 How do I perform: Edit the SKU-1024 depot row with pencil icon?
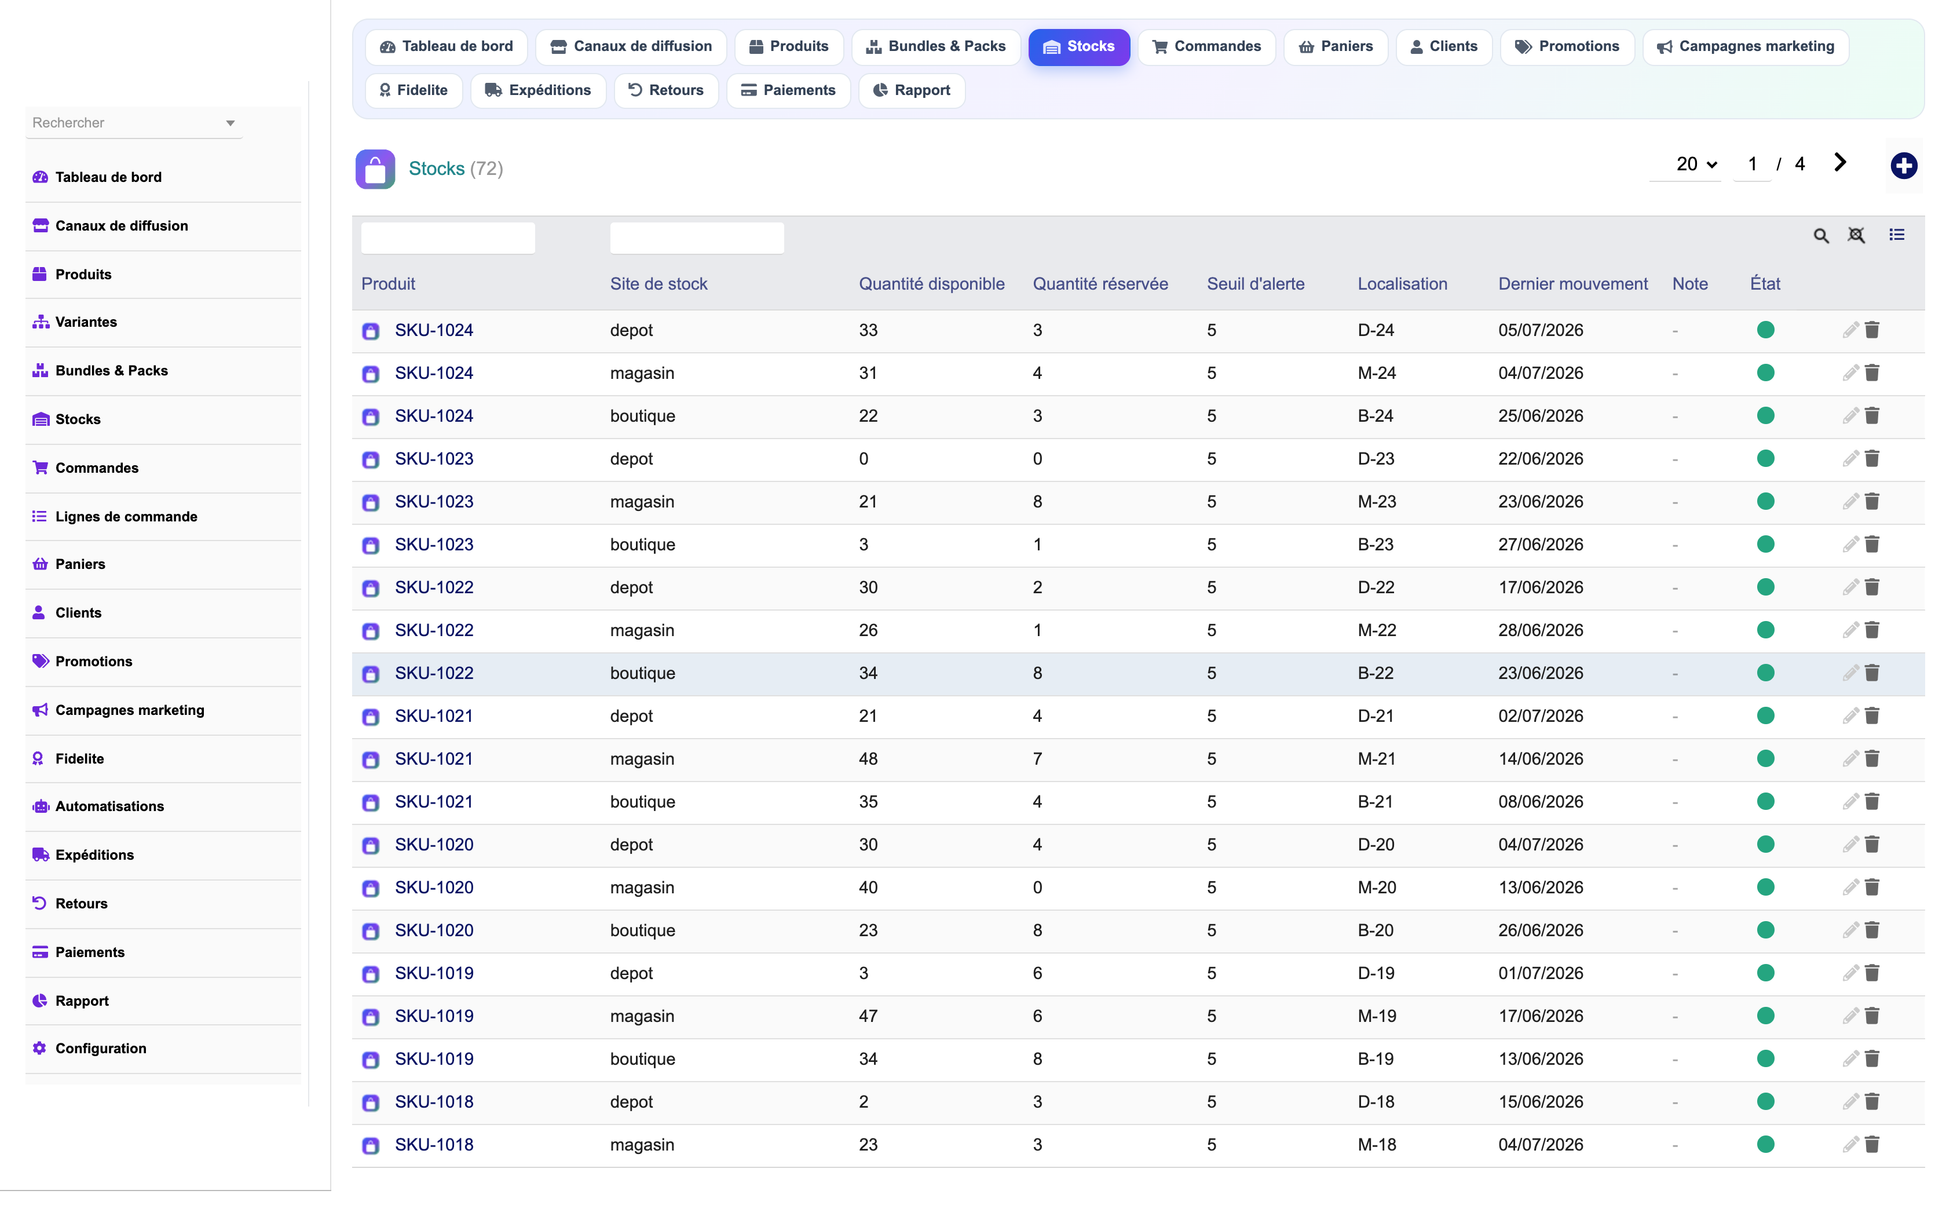(x=1850, y=330)
